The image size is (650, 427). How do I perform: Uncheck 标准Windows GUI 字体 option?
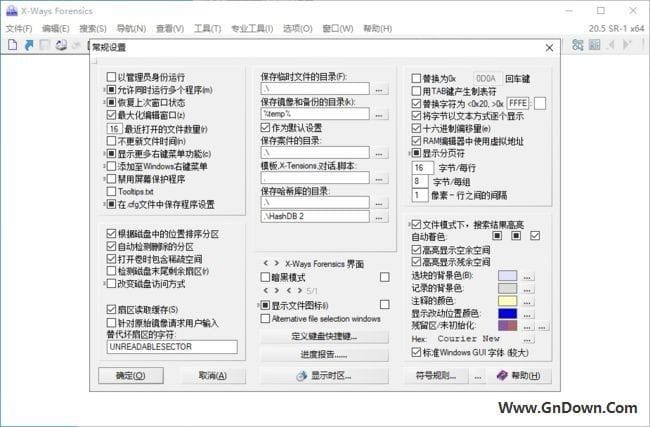point(416,352)
